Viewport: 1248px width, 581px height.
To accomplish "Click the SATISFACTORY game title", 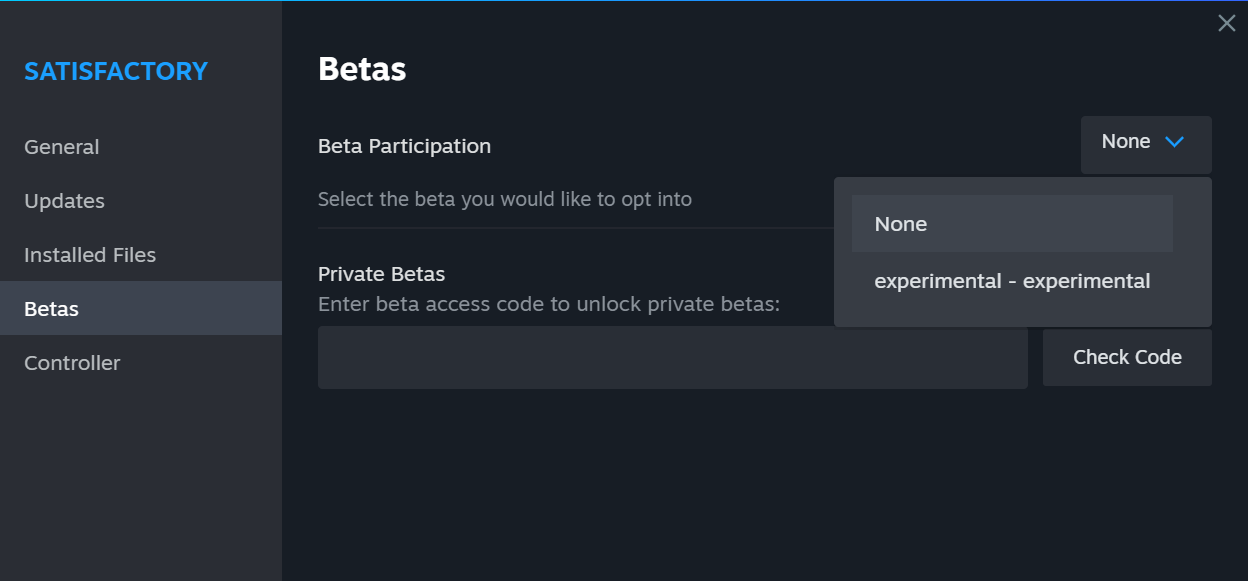I will 116,71.
